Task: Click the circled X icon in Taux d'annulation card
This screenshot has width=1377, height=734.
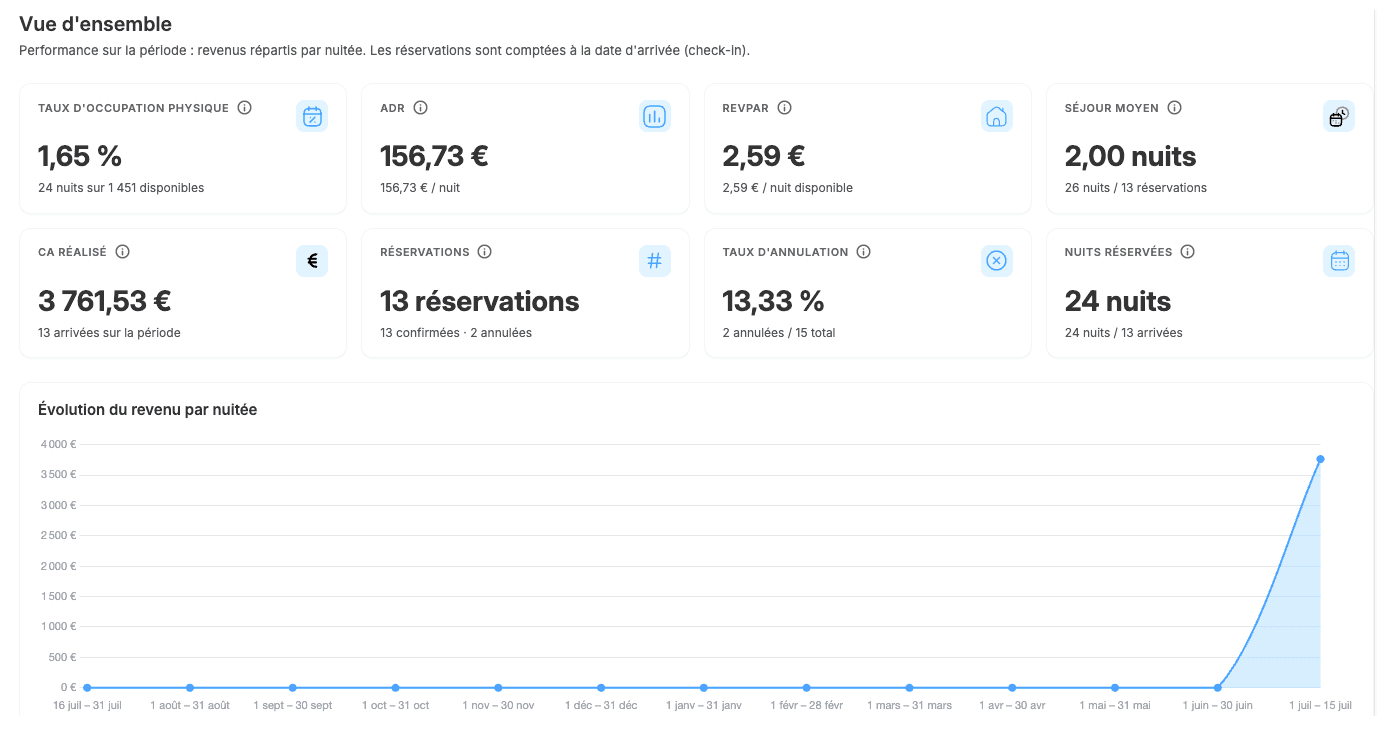Action: coord(997,261)
